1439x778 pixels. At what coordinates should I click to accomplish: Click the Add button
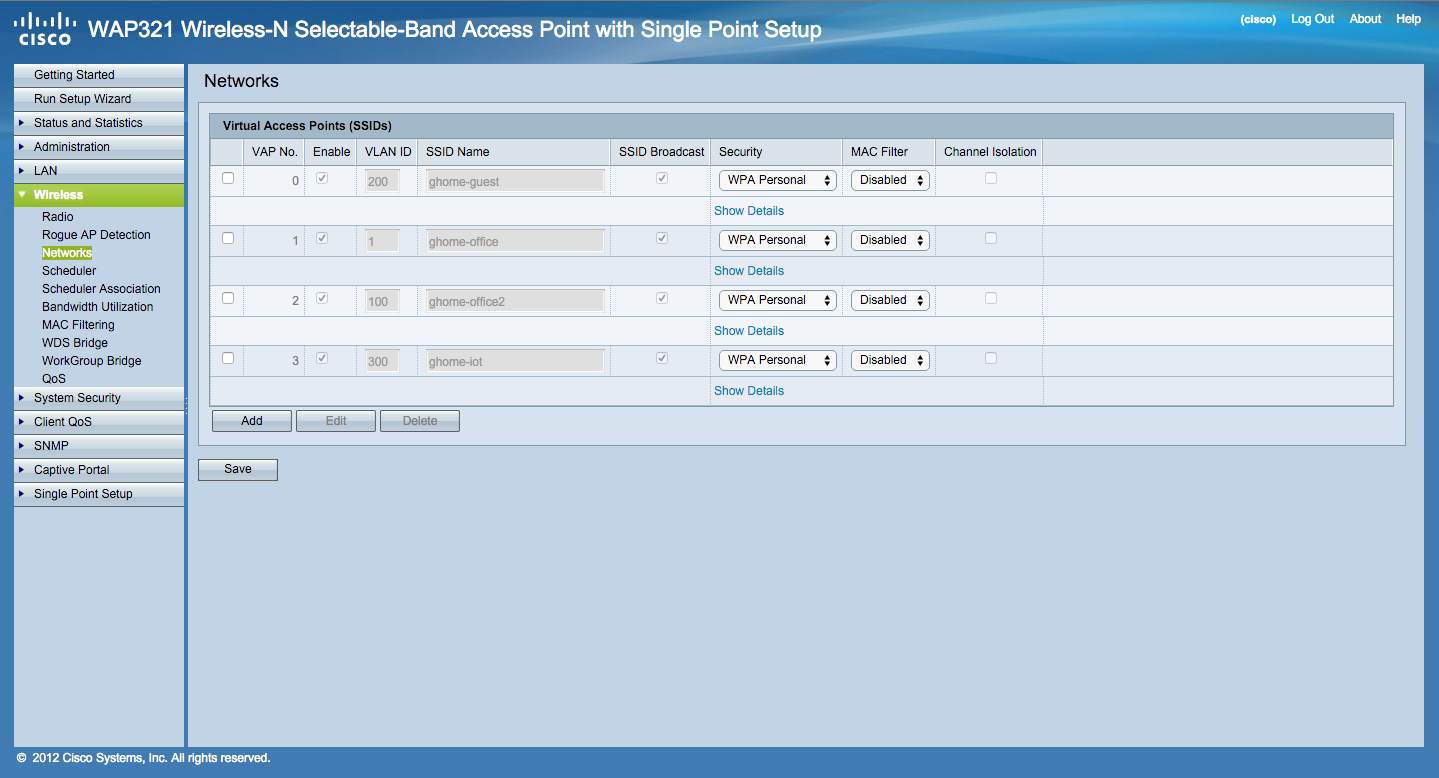252,421
